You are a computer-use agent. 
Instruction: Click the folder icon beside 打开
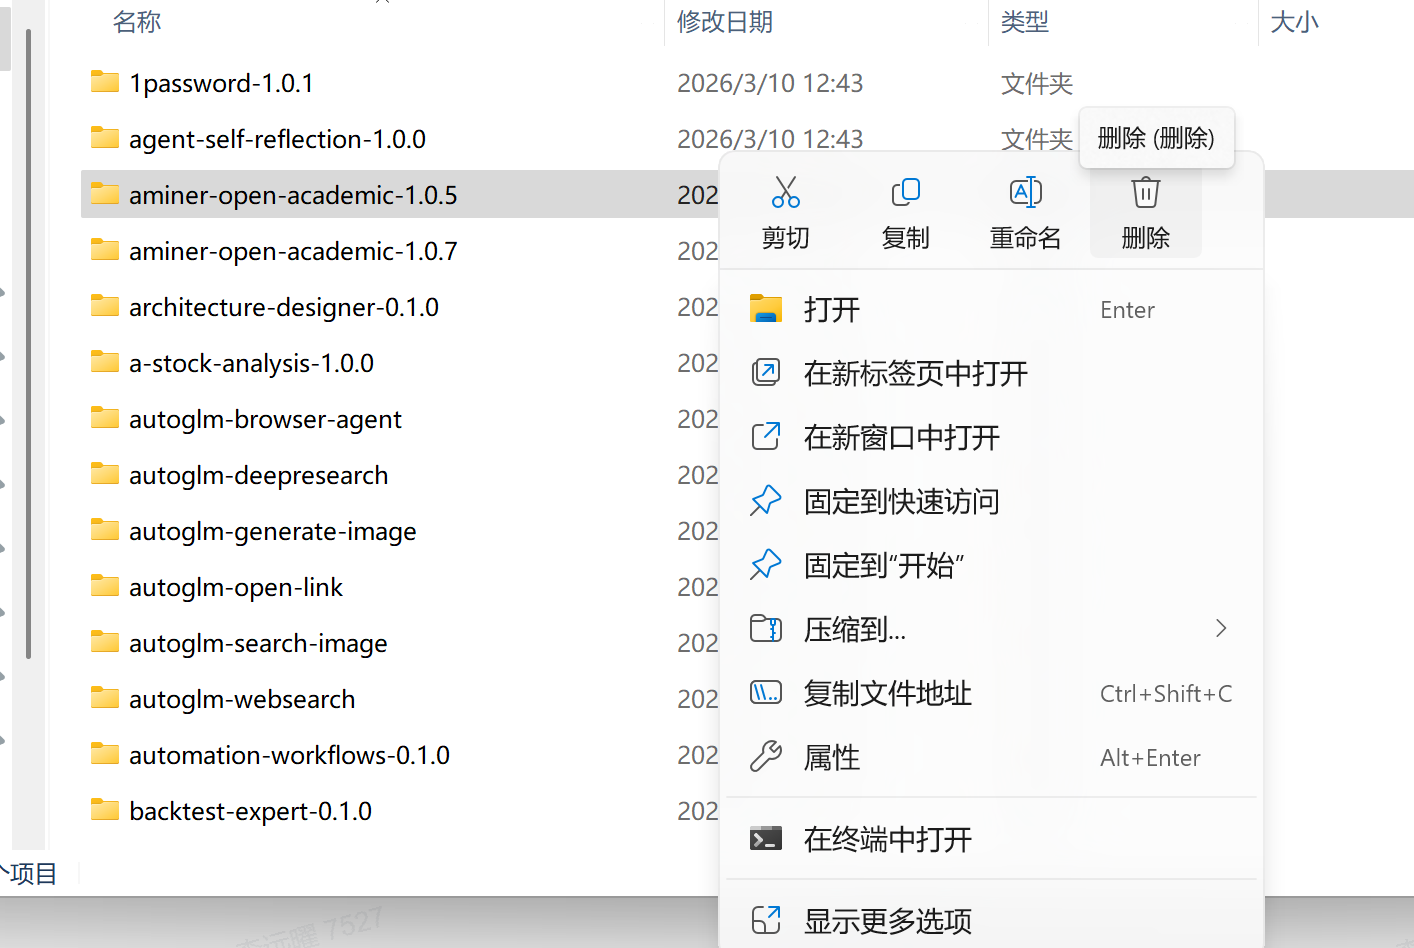click(766, 309)
